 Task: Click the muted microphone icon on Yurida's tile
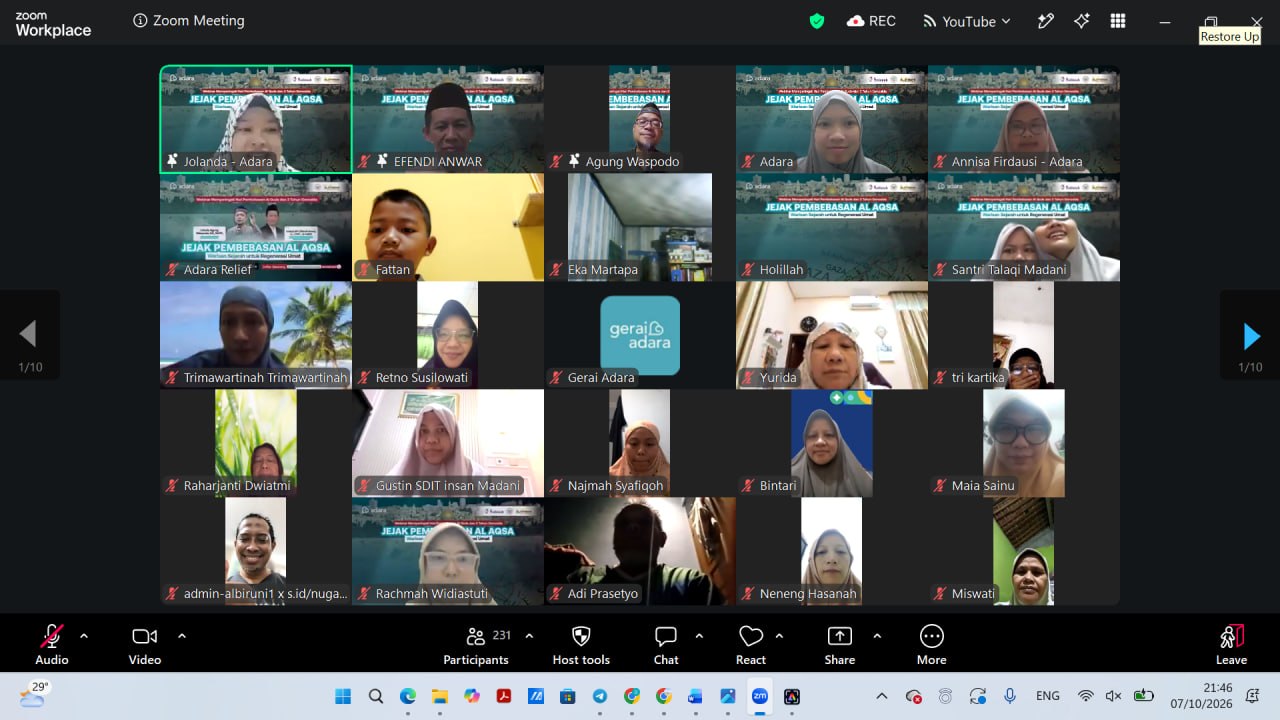pyautogui.click(x=749, y=378)
